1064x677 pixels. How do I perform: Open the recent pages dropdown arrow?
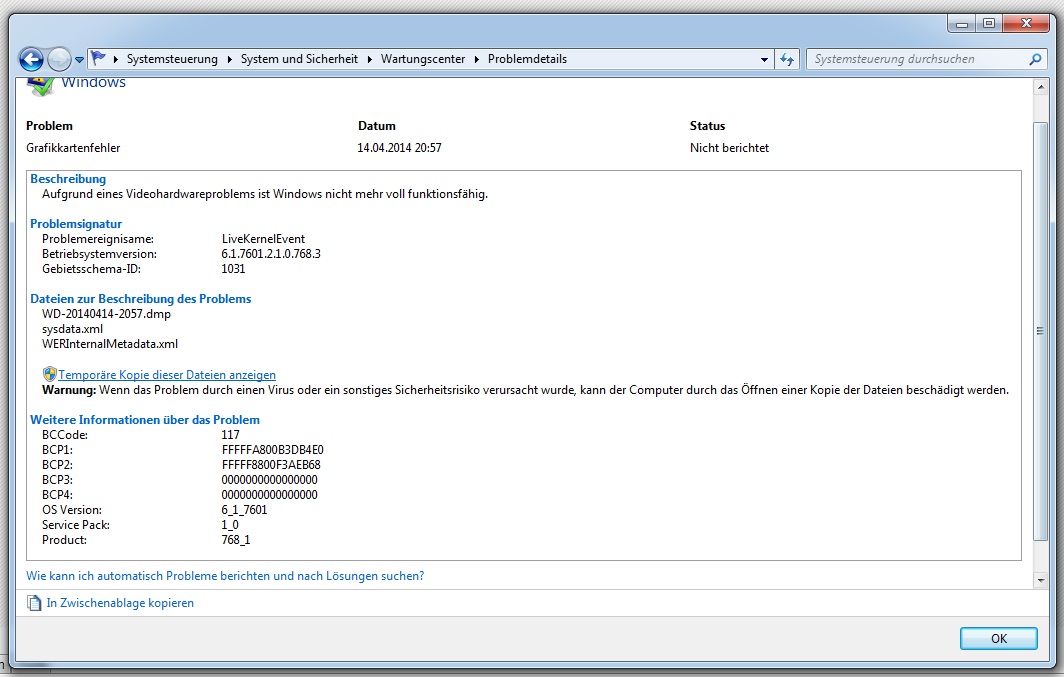pyautogui.click(x=79, y=60)
